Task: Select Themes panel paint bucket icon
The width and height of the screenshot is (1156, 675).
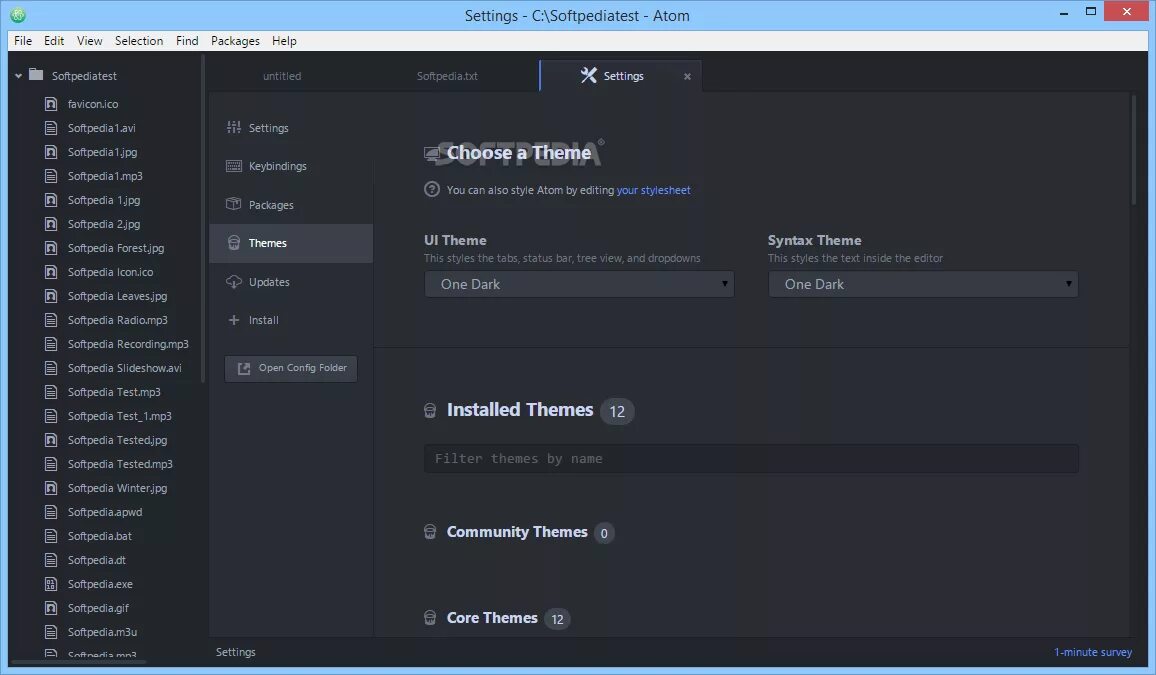Action: click(x=234, y=242)
